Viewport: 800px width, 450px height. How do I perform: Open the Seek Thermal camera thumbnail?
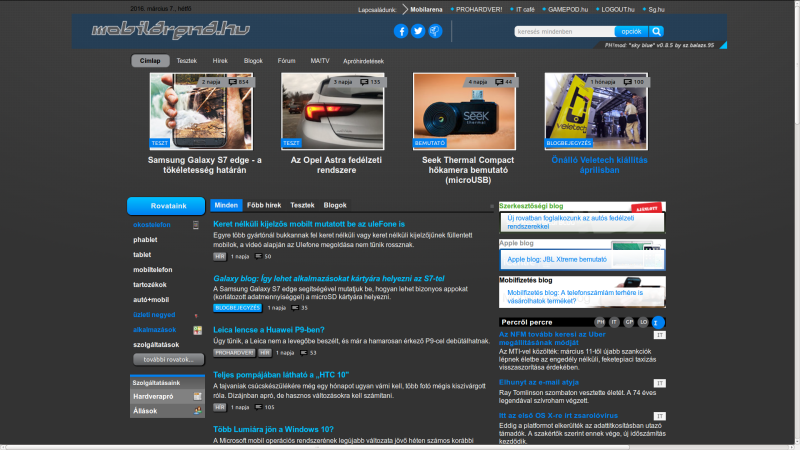coord(464,111)
